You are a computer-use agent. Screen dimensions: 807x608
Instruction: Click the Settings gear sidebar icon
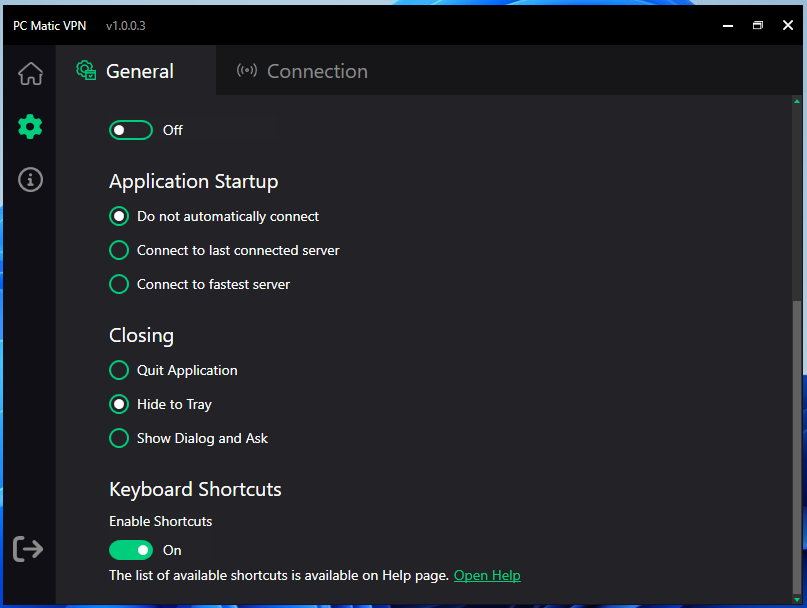[x=30, y=127]
